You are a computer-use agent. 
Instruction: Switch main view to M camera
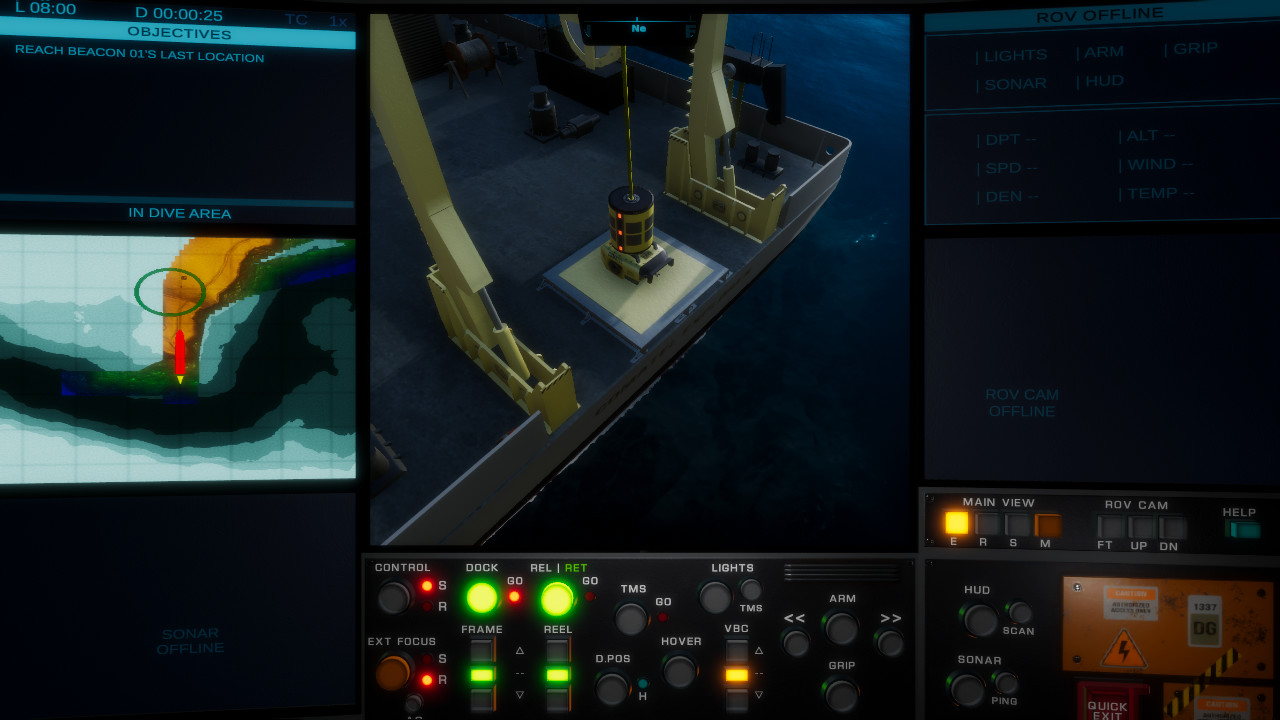[x=1046, y=524]
